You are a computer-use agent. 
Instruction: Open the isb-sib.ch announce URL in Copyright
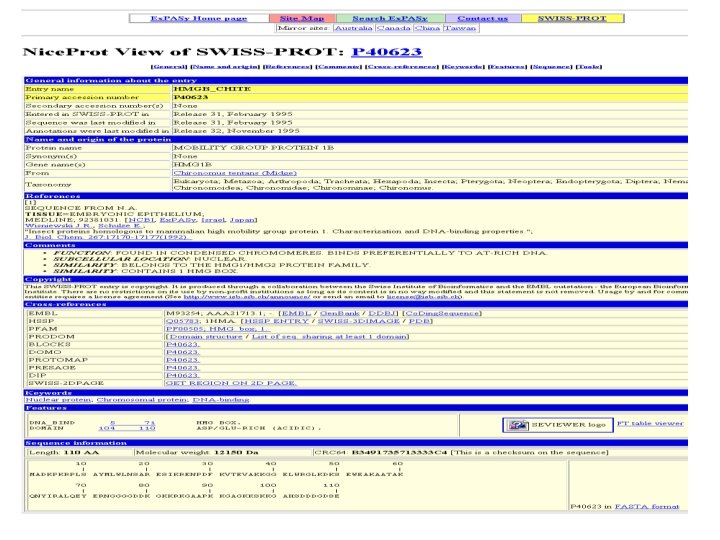click(x=247, y=297)
